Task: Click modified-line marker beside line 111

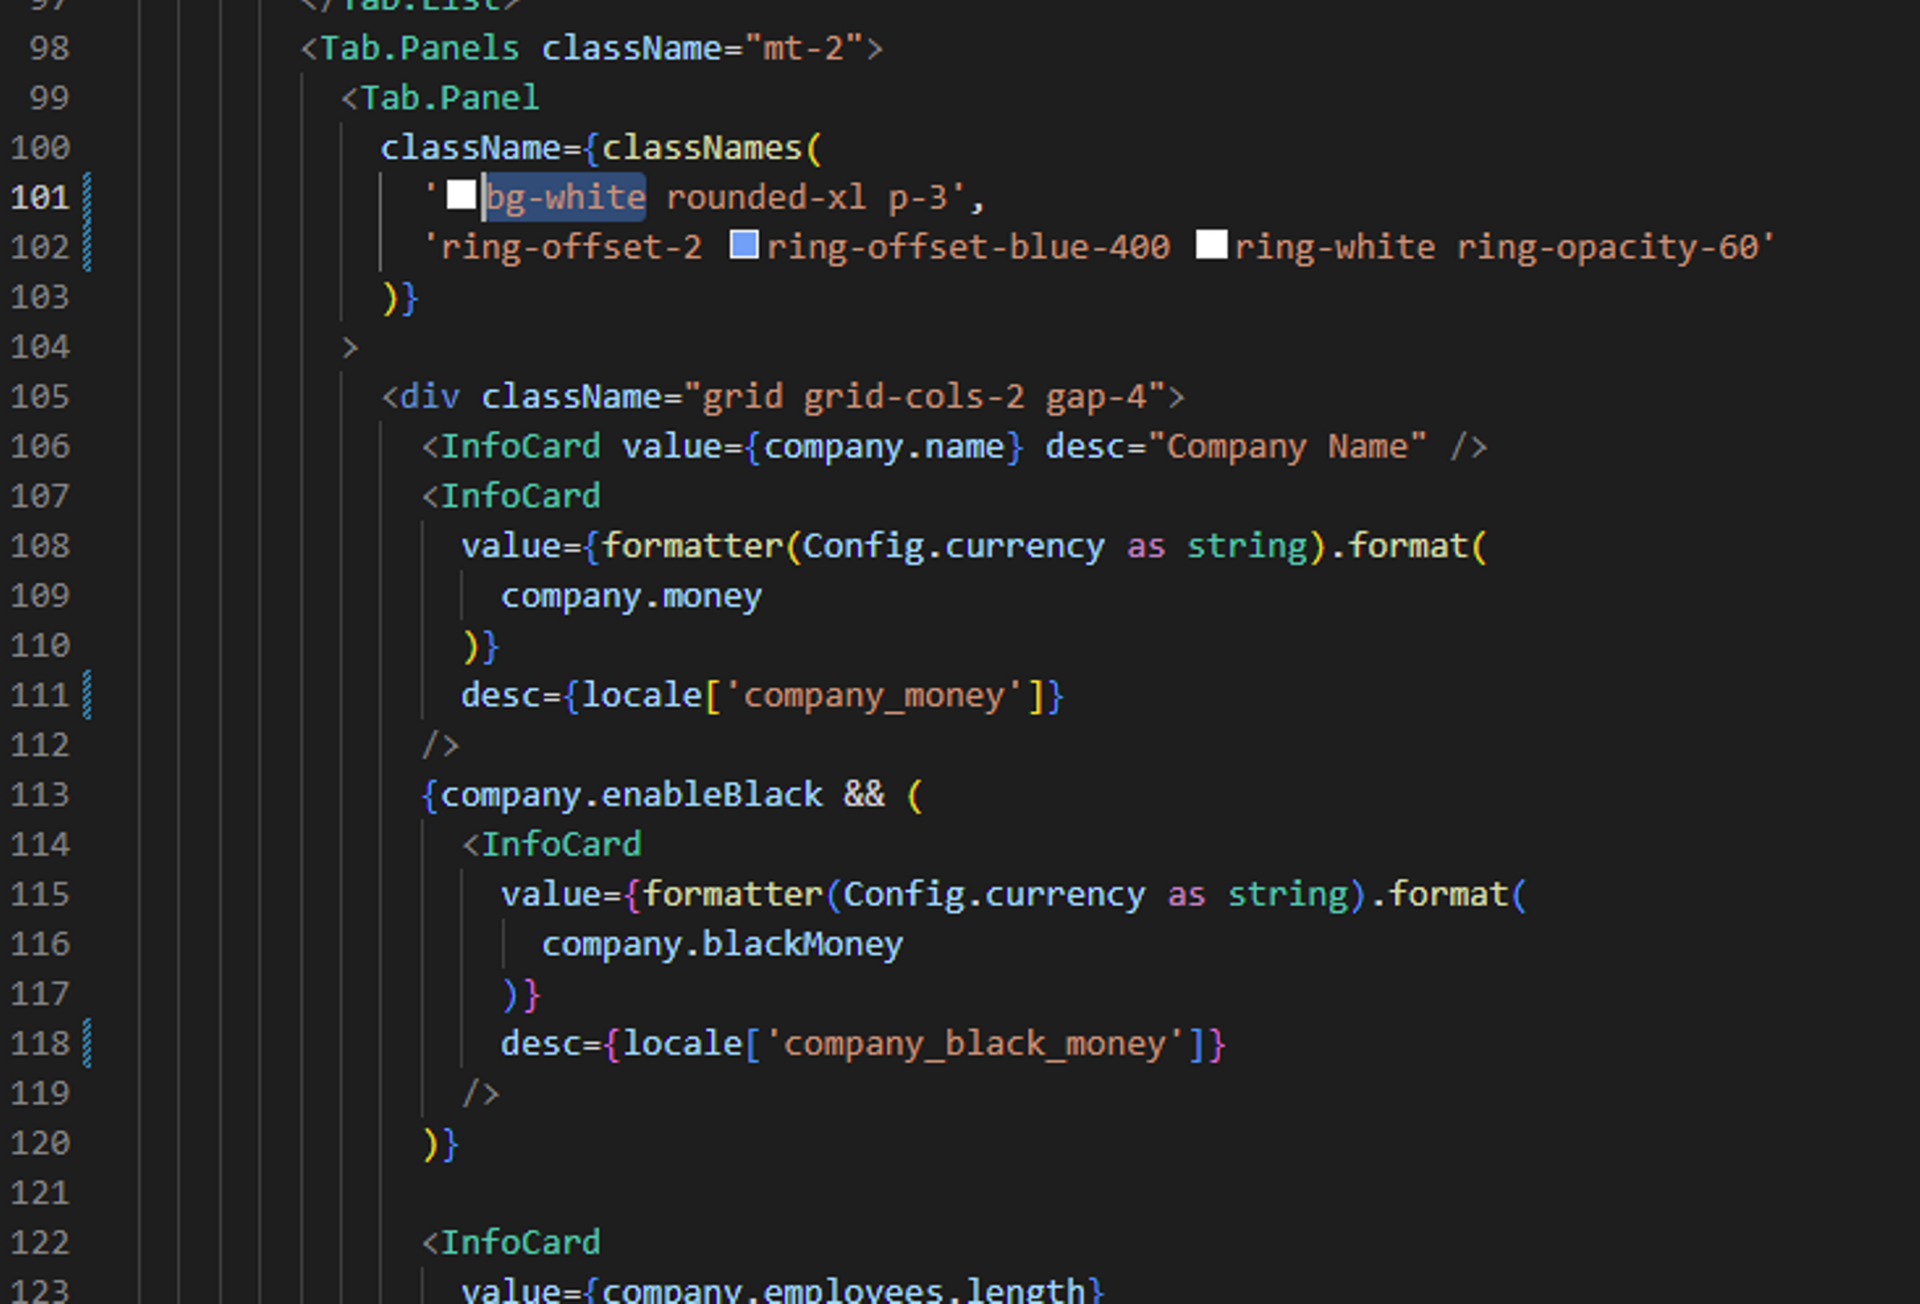Action: (87, 695)
